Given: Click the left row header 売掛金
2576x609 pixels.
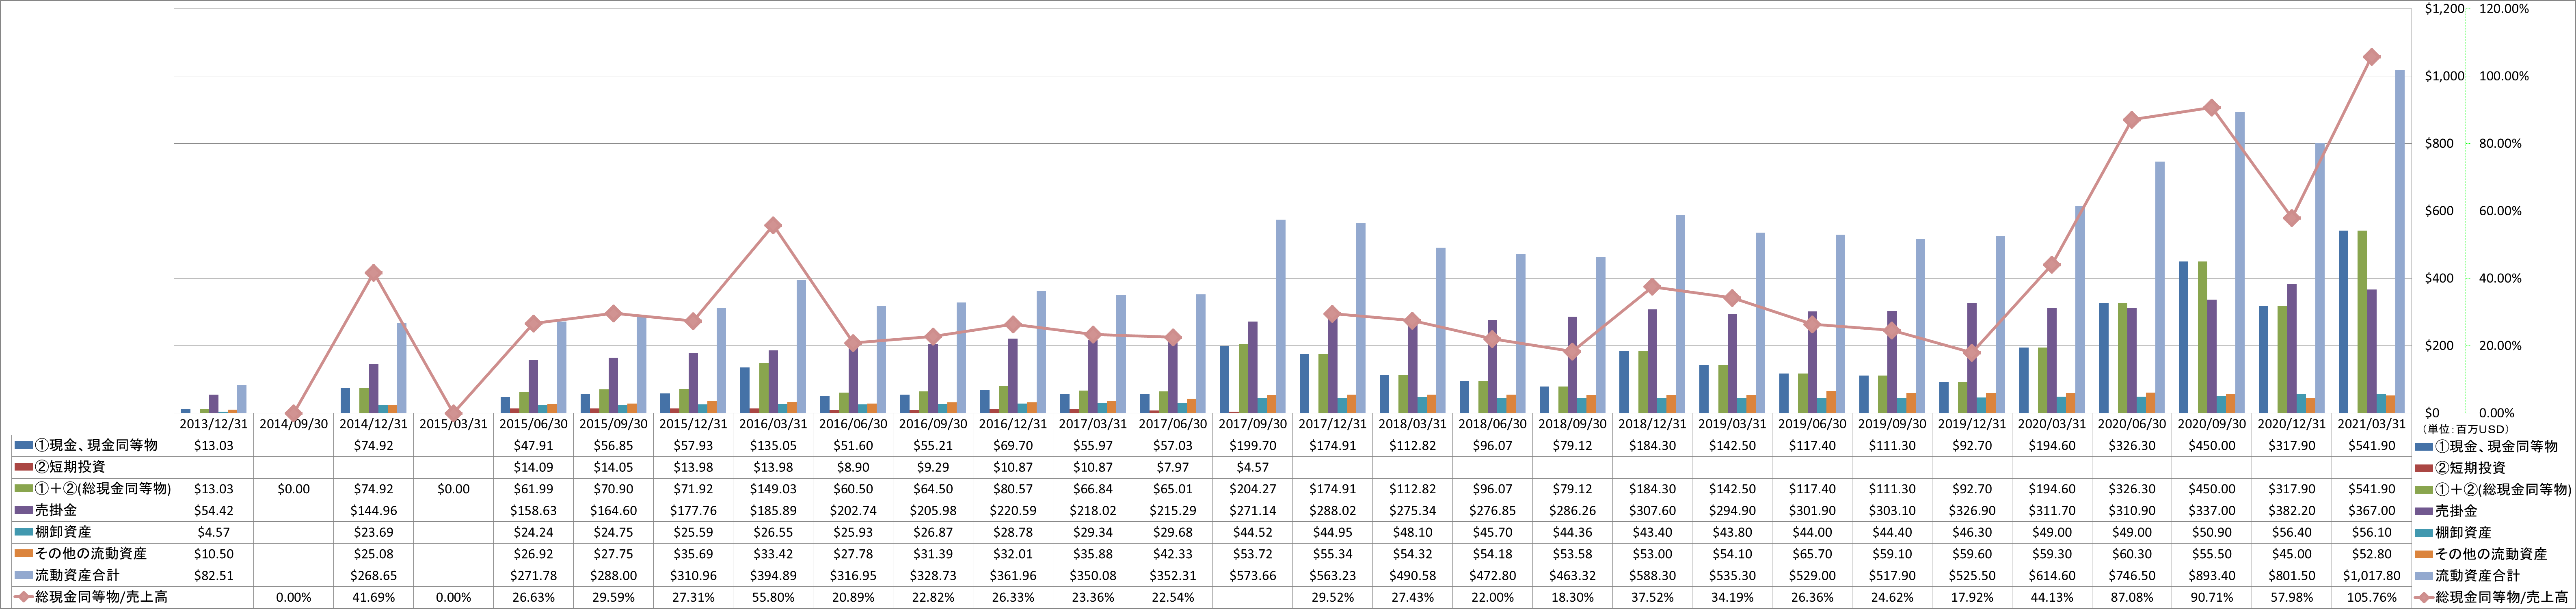Looking at the screenshot, I should point(56,511).
